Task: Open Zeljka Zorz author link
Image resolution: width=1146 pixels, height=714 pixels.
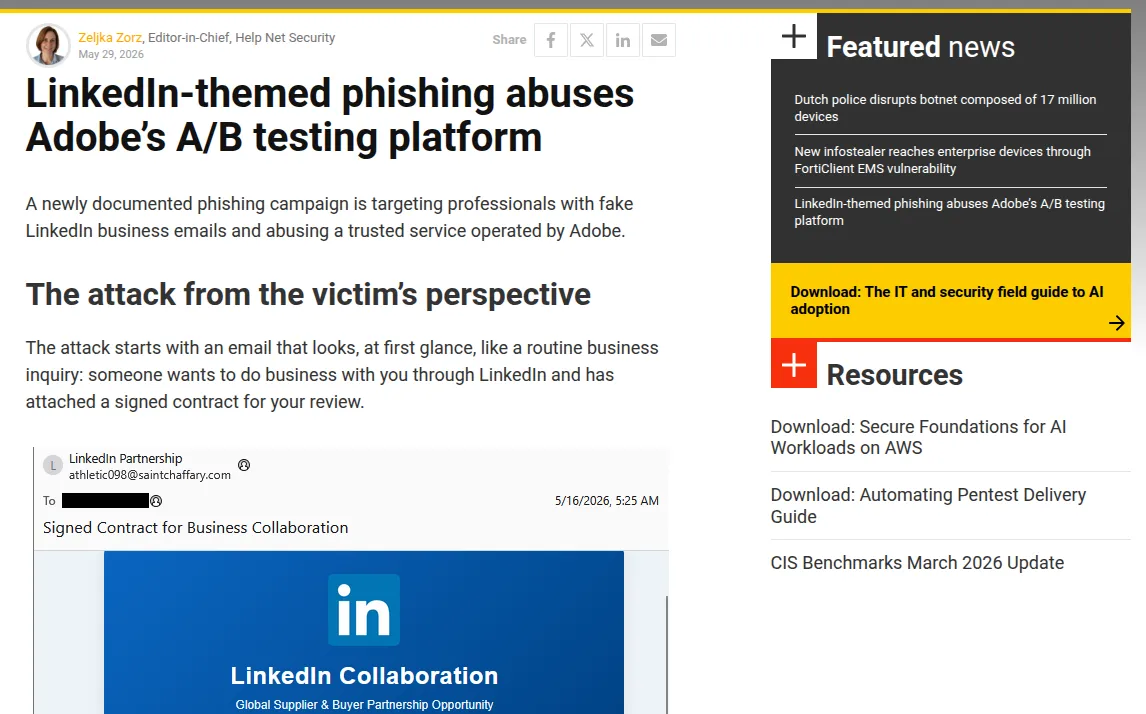Action: pyautogui.click(x=110, y=37)
